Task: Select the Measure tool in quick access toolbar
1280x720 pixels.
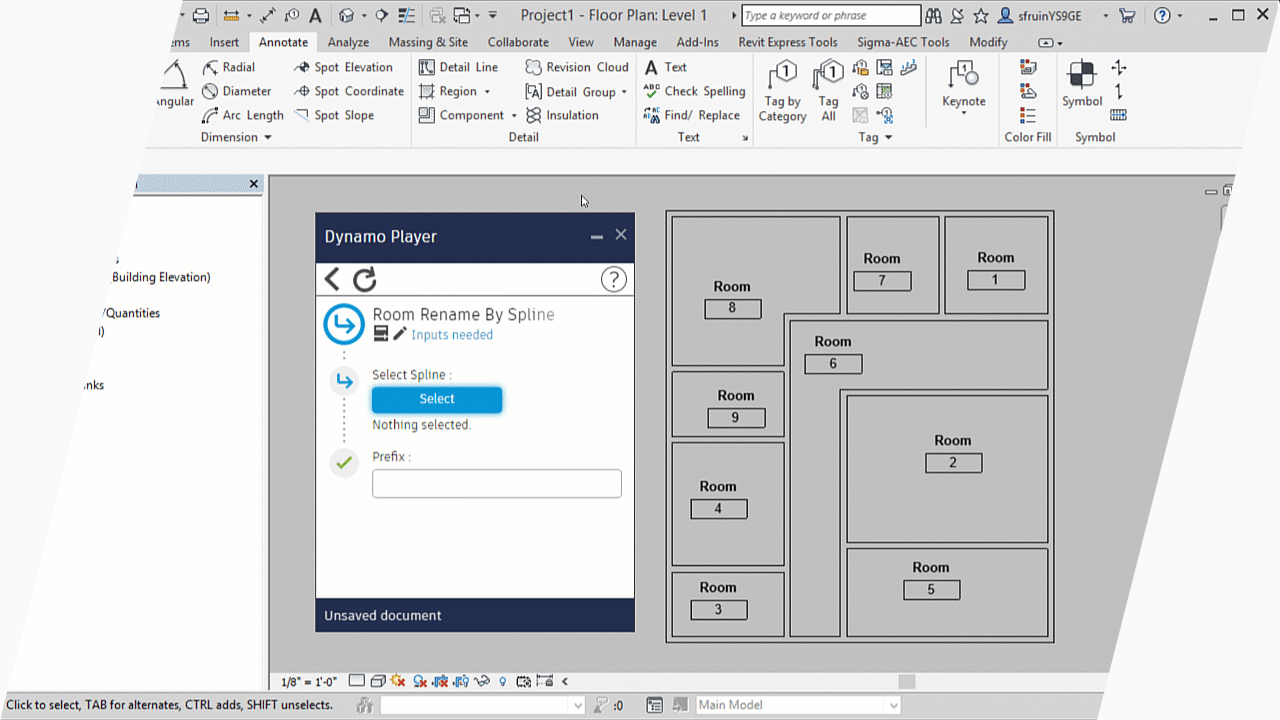Action: click(x=231, y=15)
